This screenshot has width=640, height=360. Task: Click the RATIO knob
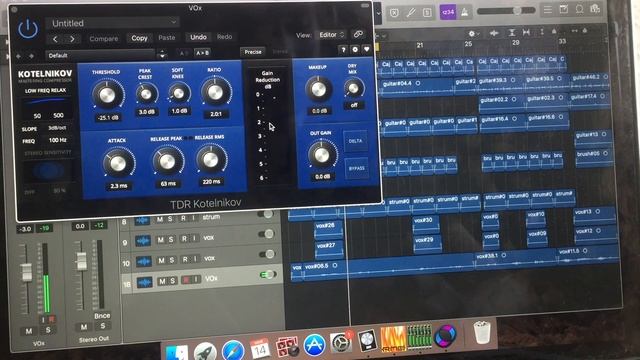215,92
